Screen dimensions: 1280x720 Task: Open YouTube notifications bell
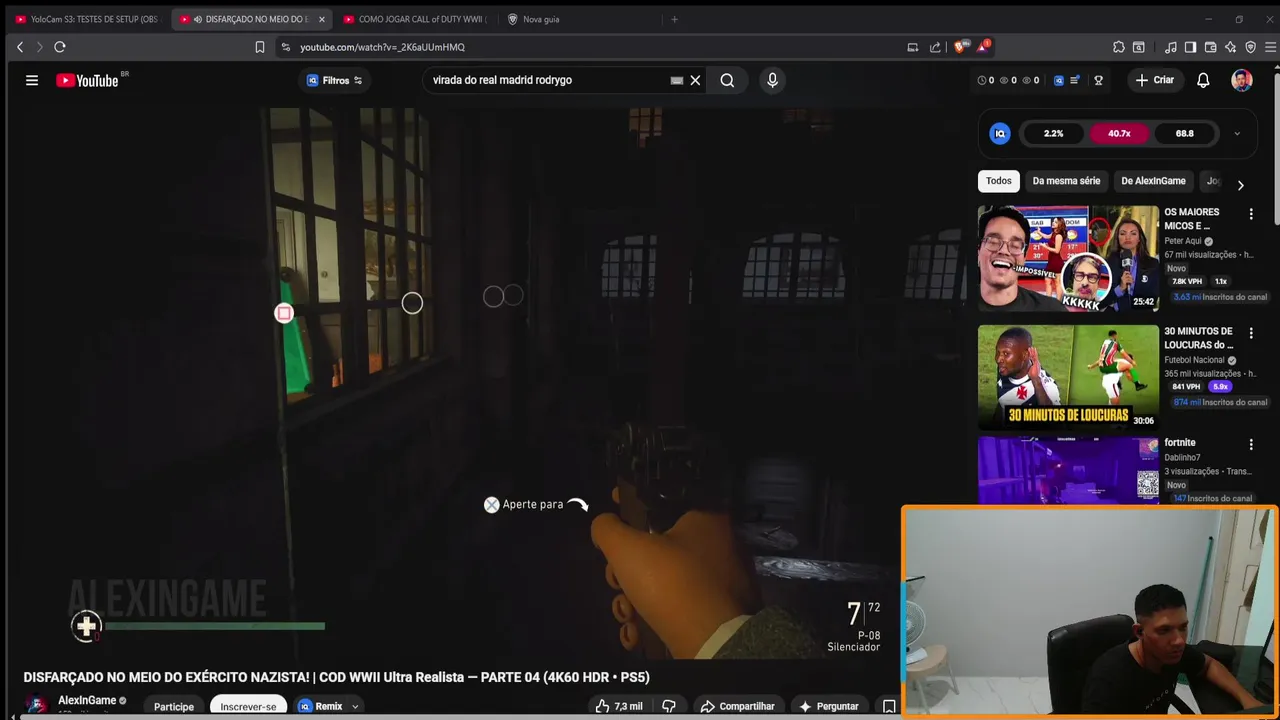[x=1203, y=80]
